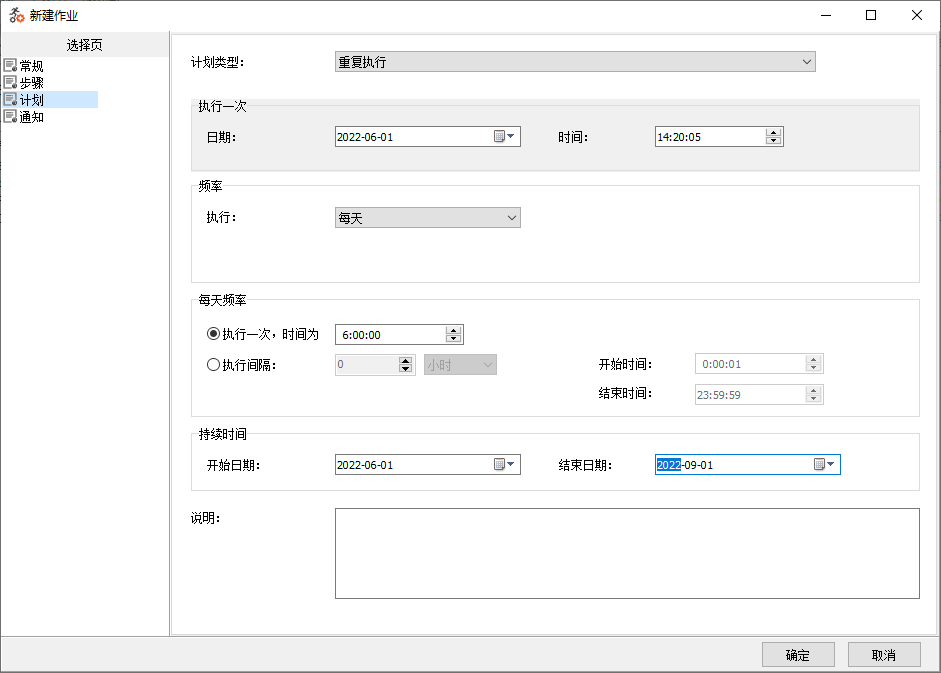Decrease the 14:20:05 time spinner
Screen dimensions: 941x673
[774, 140]
